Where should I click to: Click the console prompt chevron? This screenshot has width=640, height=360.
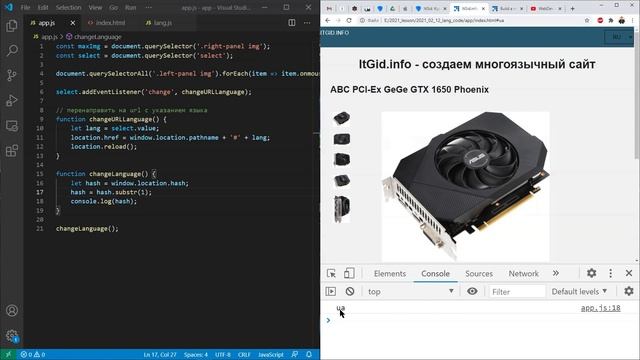(328, 320)
